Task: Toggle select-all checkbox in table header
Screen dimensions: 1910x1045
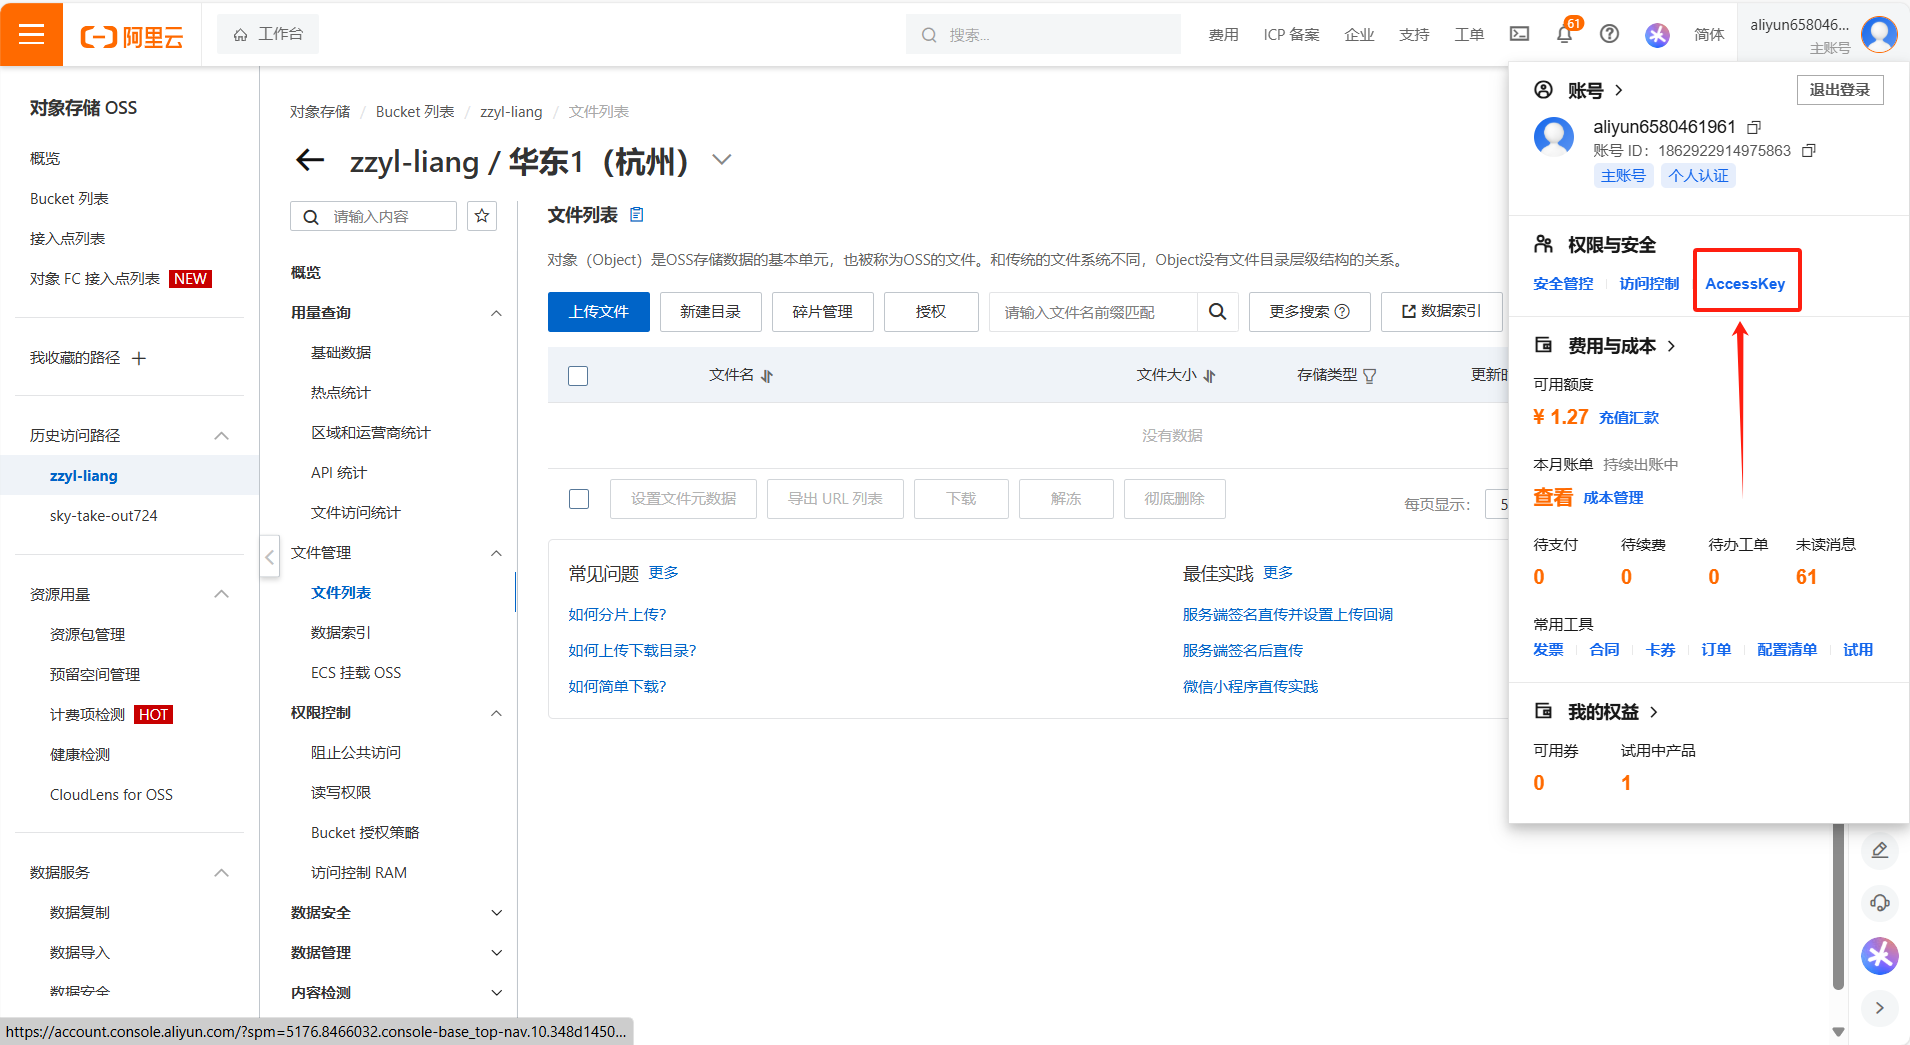Action: [578, 376]
